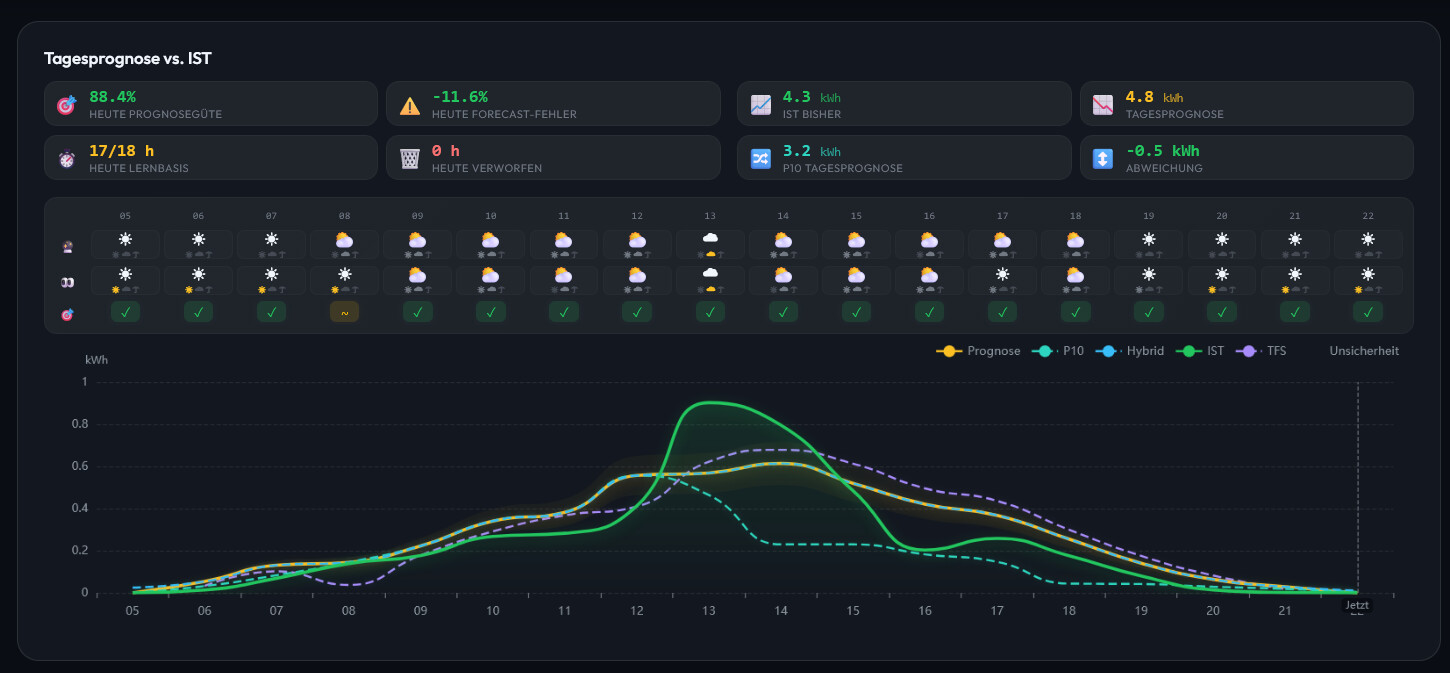Click the HEUTE FORECAST-FEHLER label

tap(504, 114)
